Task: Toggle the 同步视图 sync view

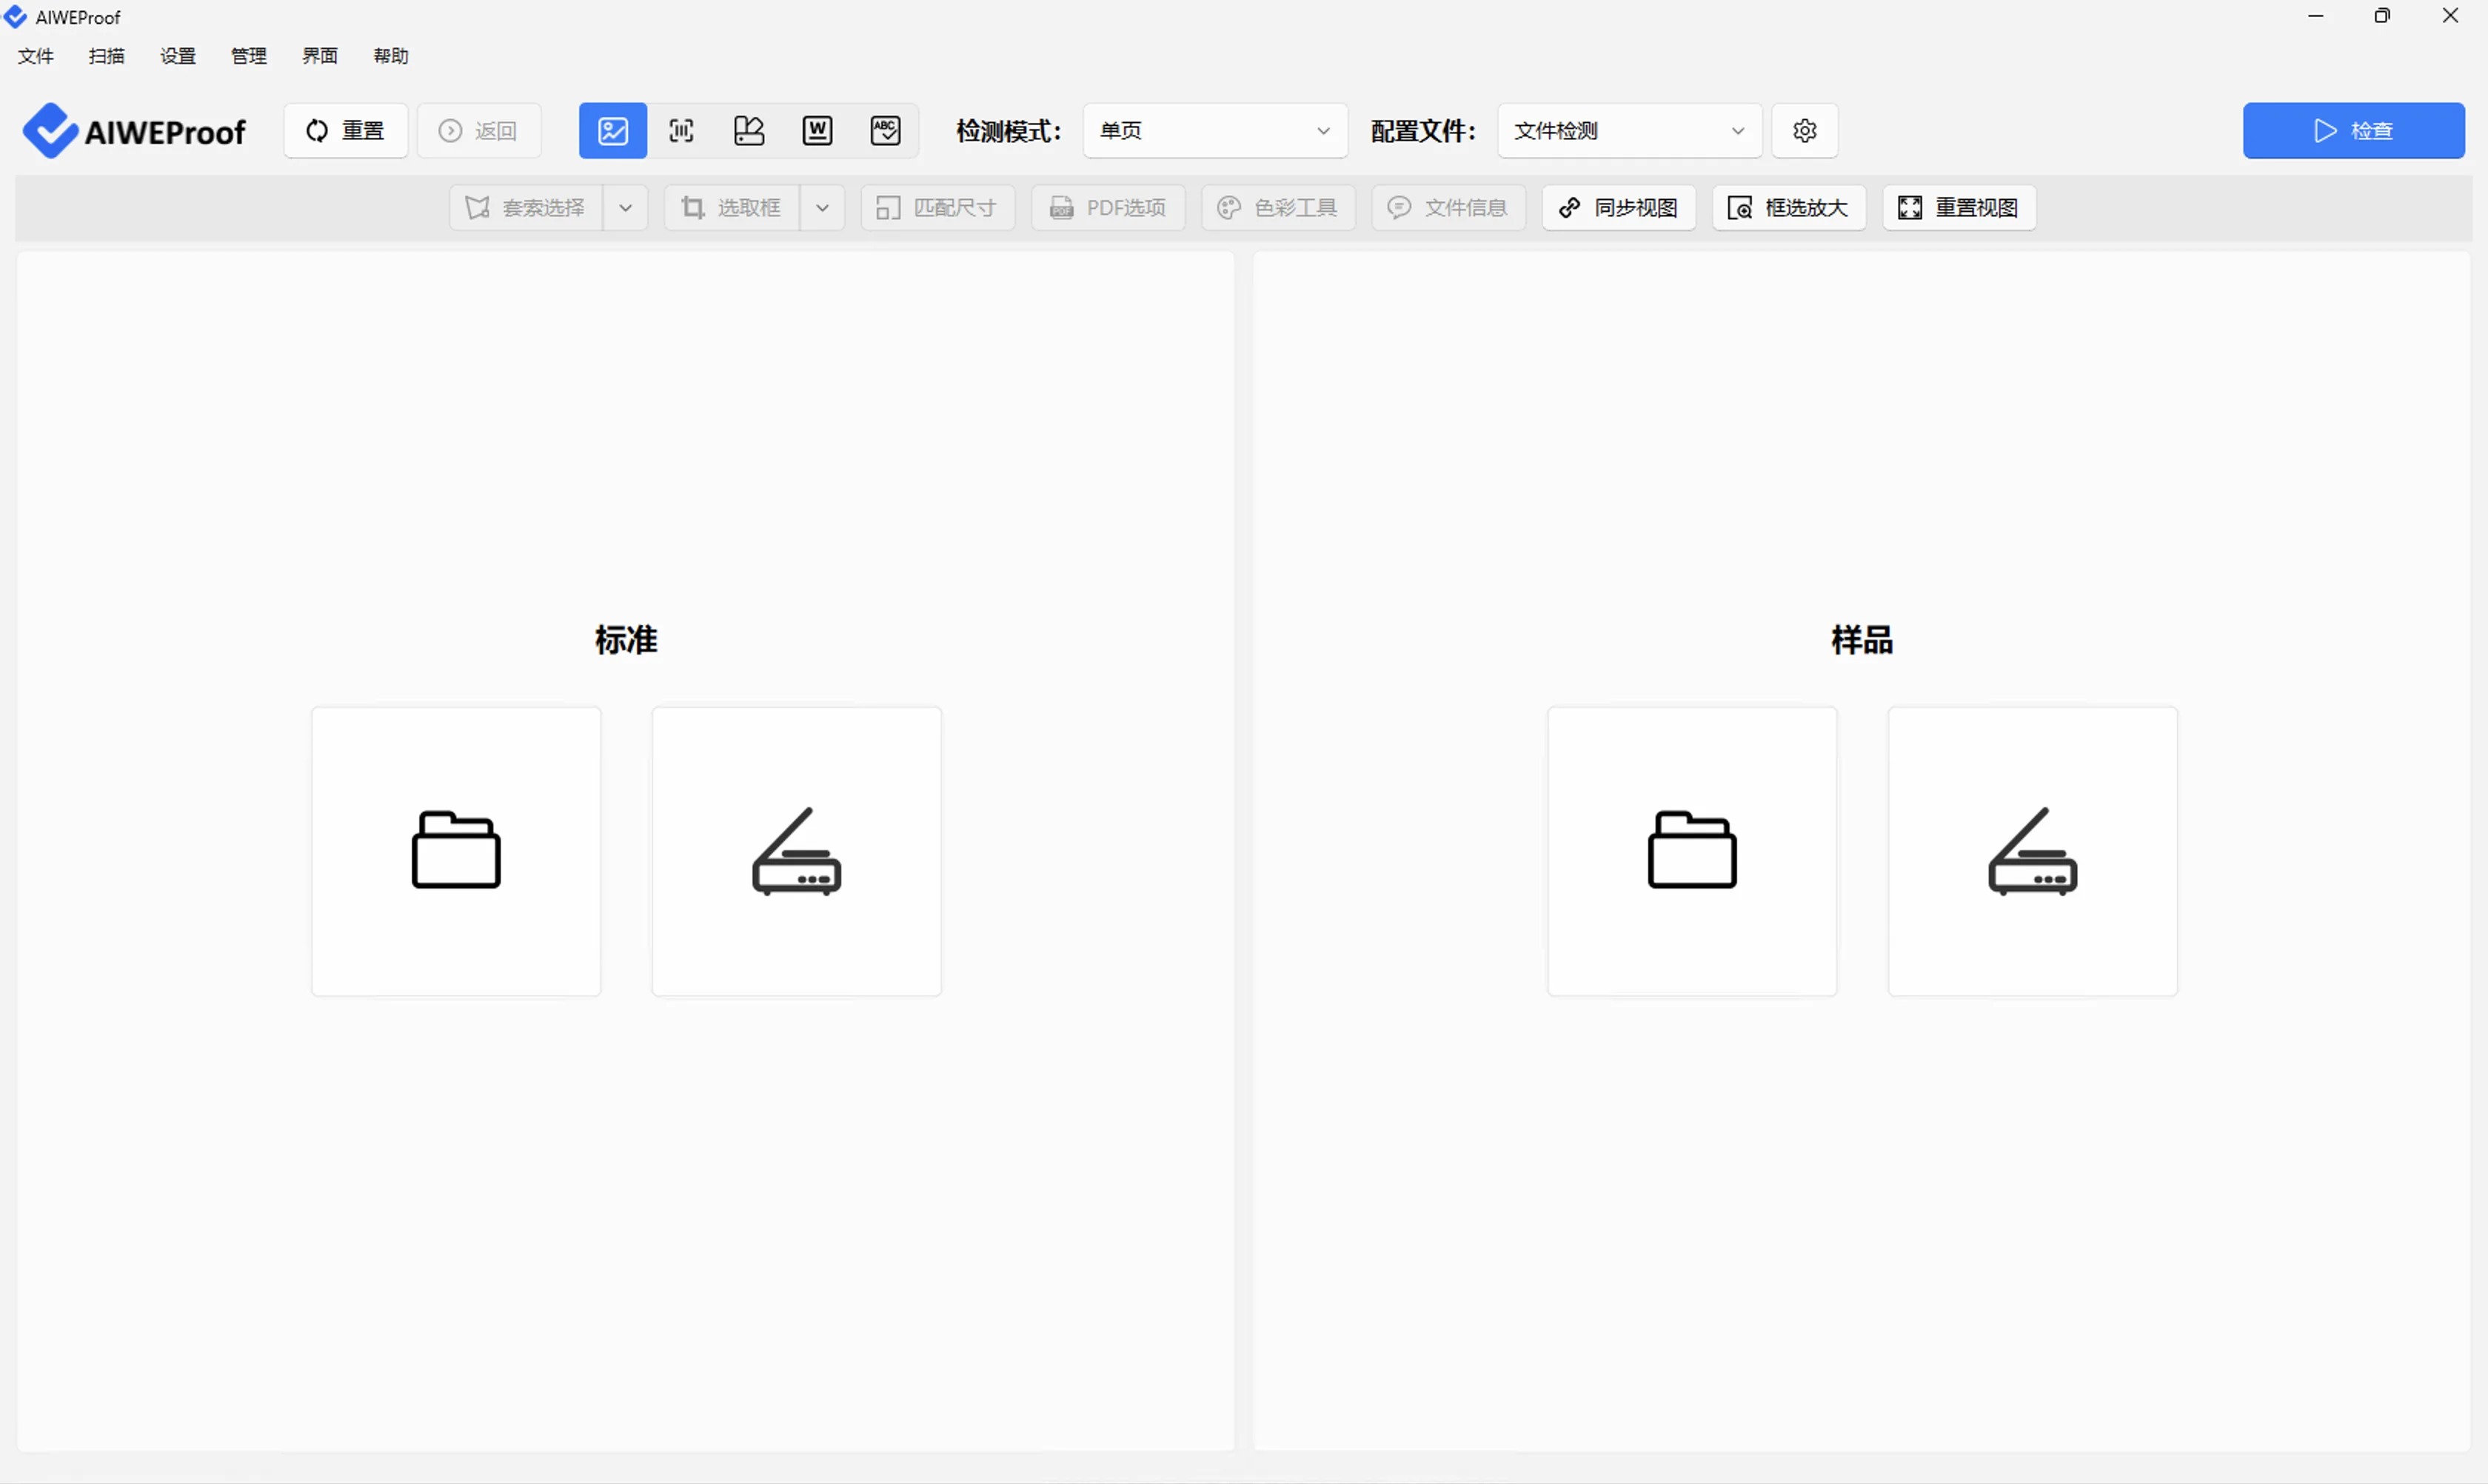Action: (x=1618, y=207)
